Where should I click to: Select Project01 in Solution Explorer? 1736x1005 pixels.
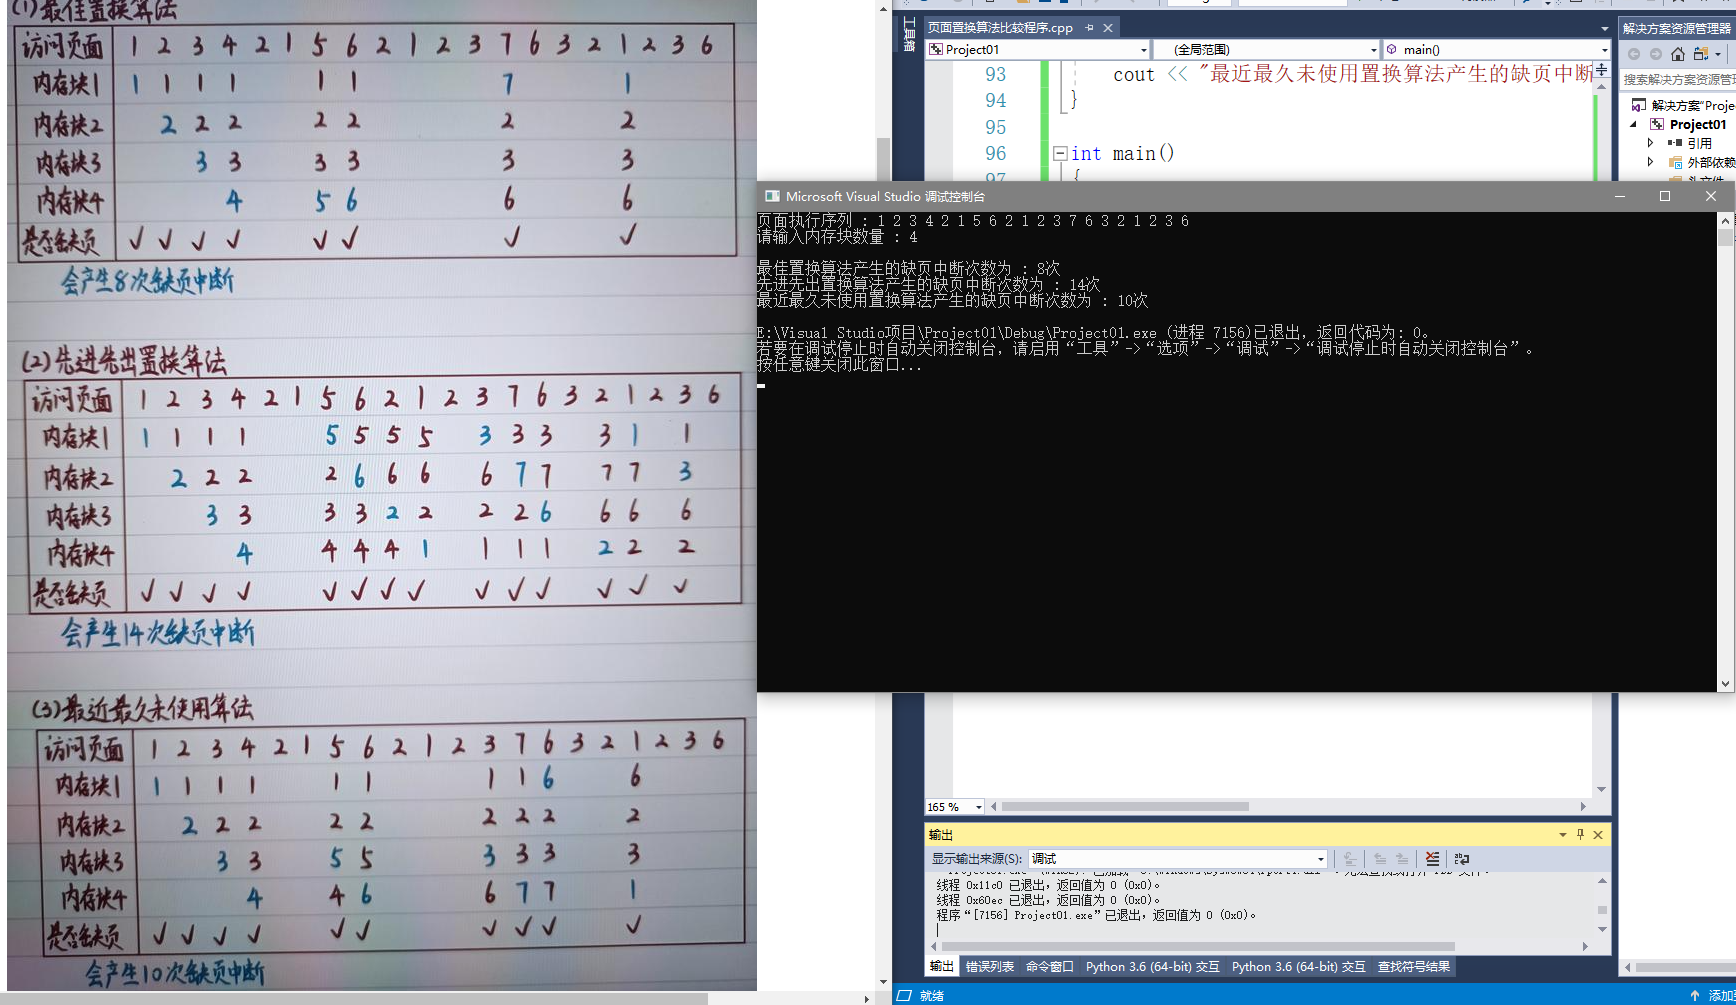[1697, 124]
